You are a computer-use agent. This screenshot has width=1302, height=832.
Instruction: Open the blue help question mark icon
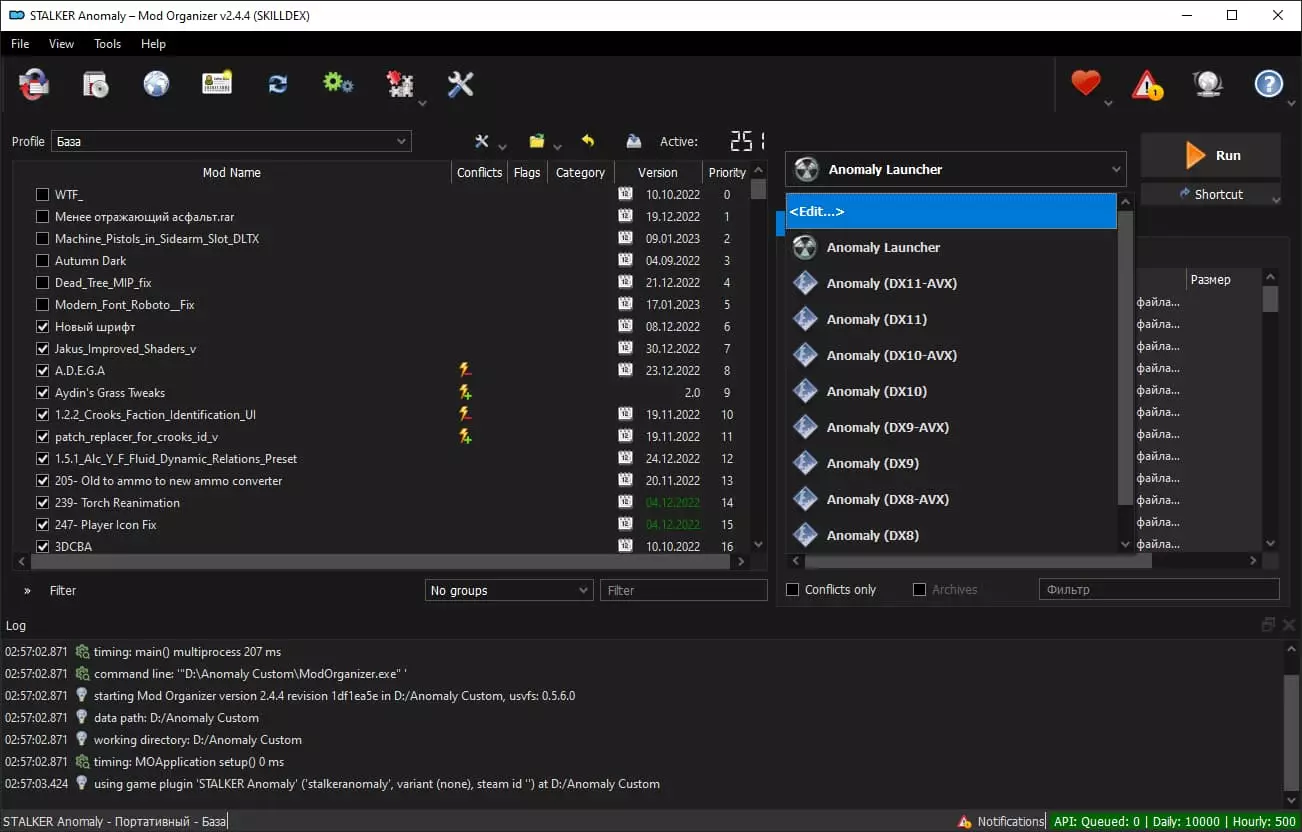[1269, 84]
